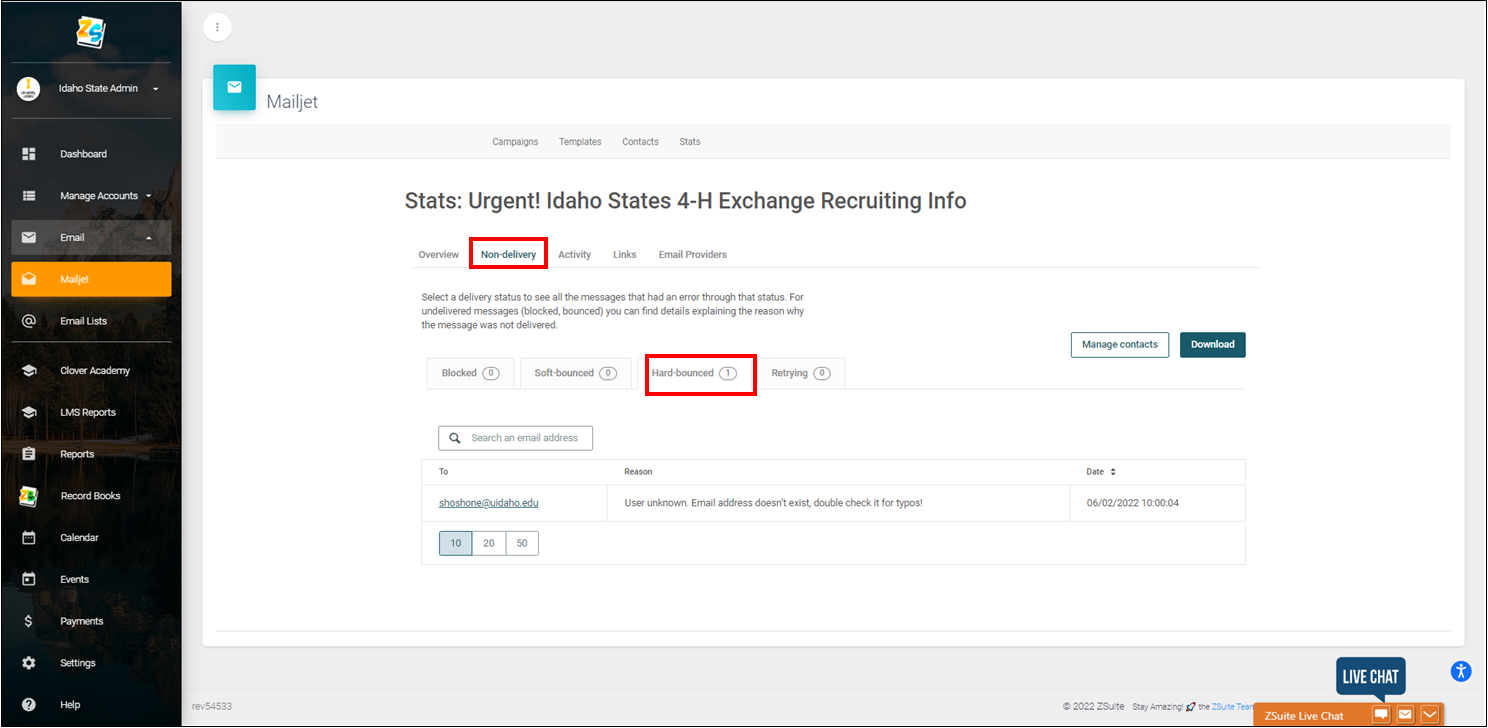Click the 'User unknown' reason cell

[838, 503]
